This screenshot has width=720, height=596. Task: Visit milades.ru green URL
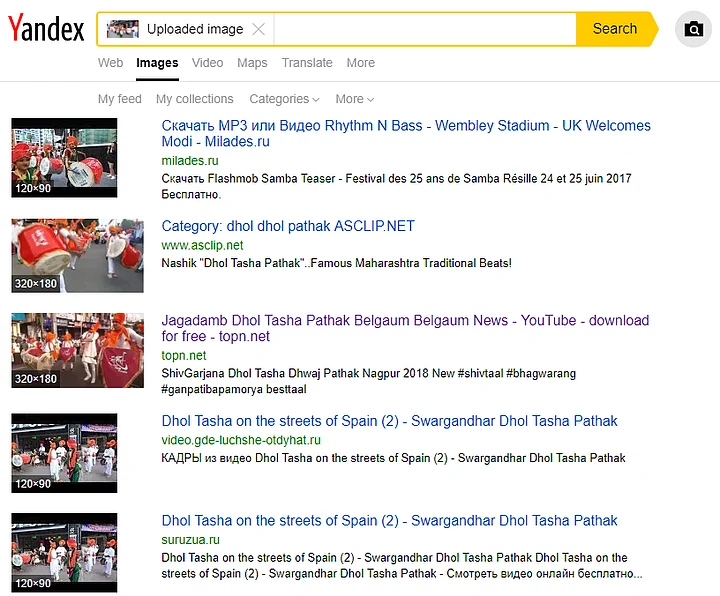point(190,161)
